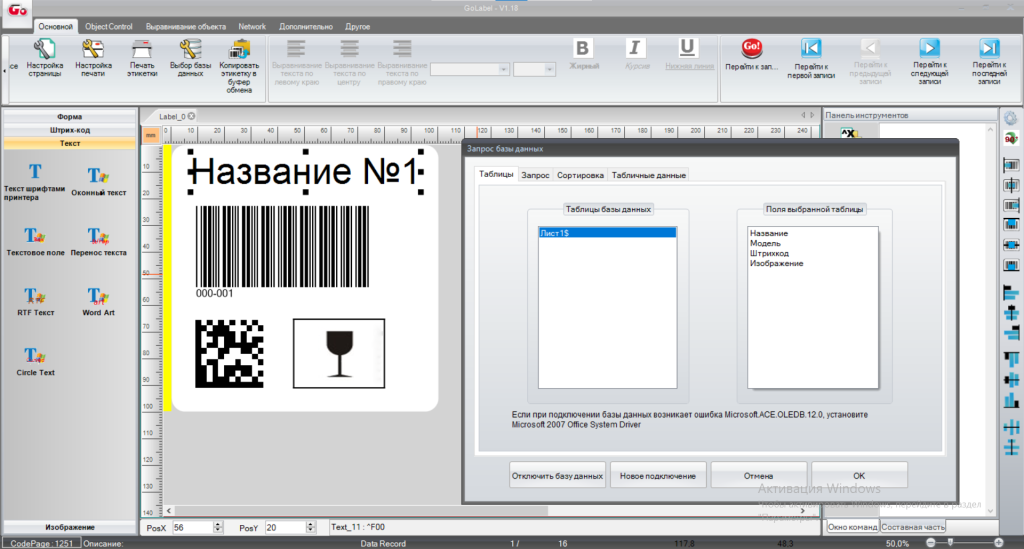Confirm the database query dialog with OK

point(859,476)
